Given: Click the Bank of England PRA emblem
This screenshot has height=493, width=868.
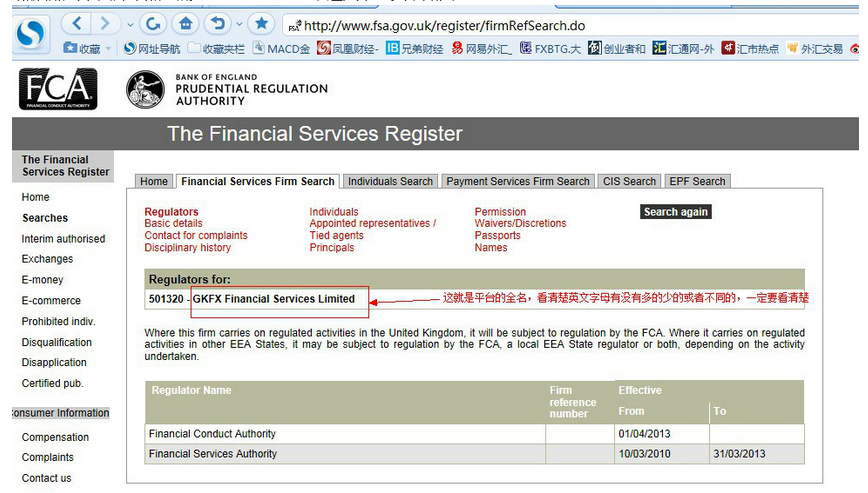Looking at the screenshot, I should tap(145, 89).
